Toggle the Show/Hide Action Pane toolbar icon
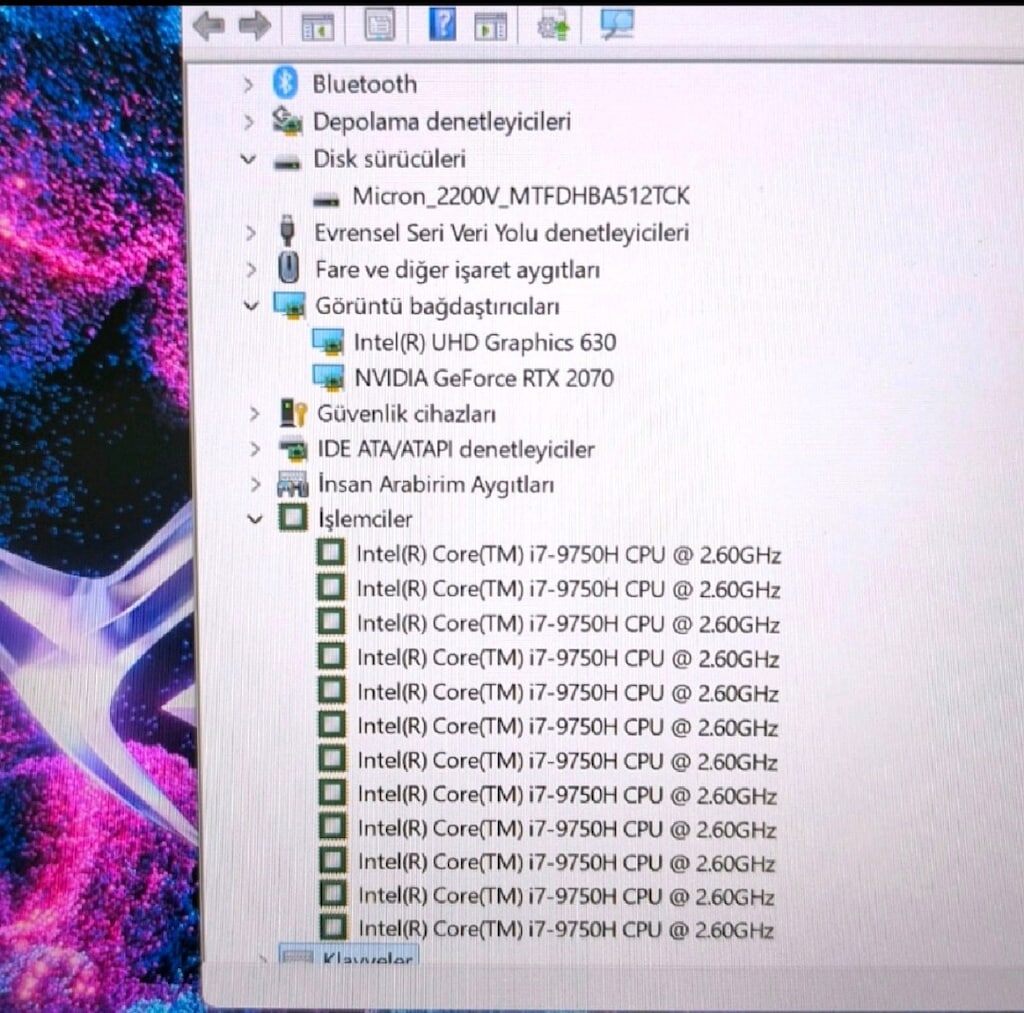The image size is (1024, 1013). (x=490, y=27)
